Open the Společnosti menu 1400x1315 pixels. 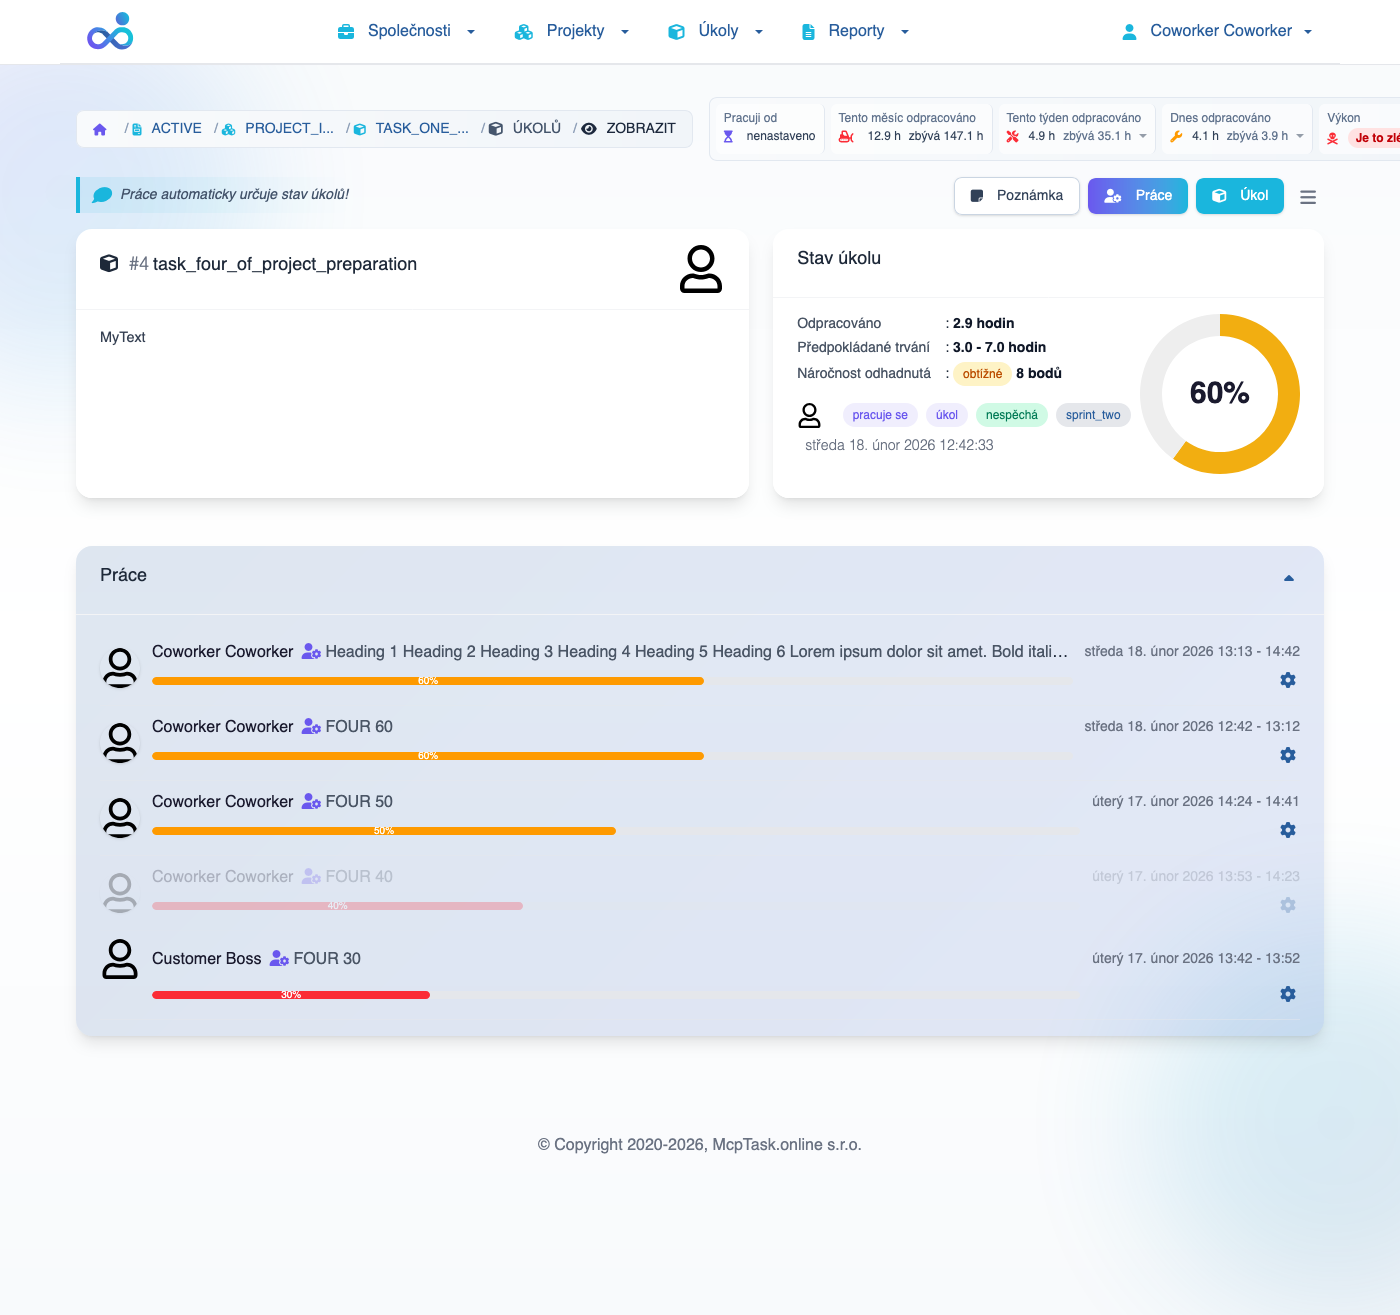[x=408, y=31]
